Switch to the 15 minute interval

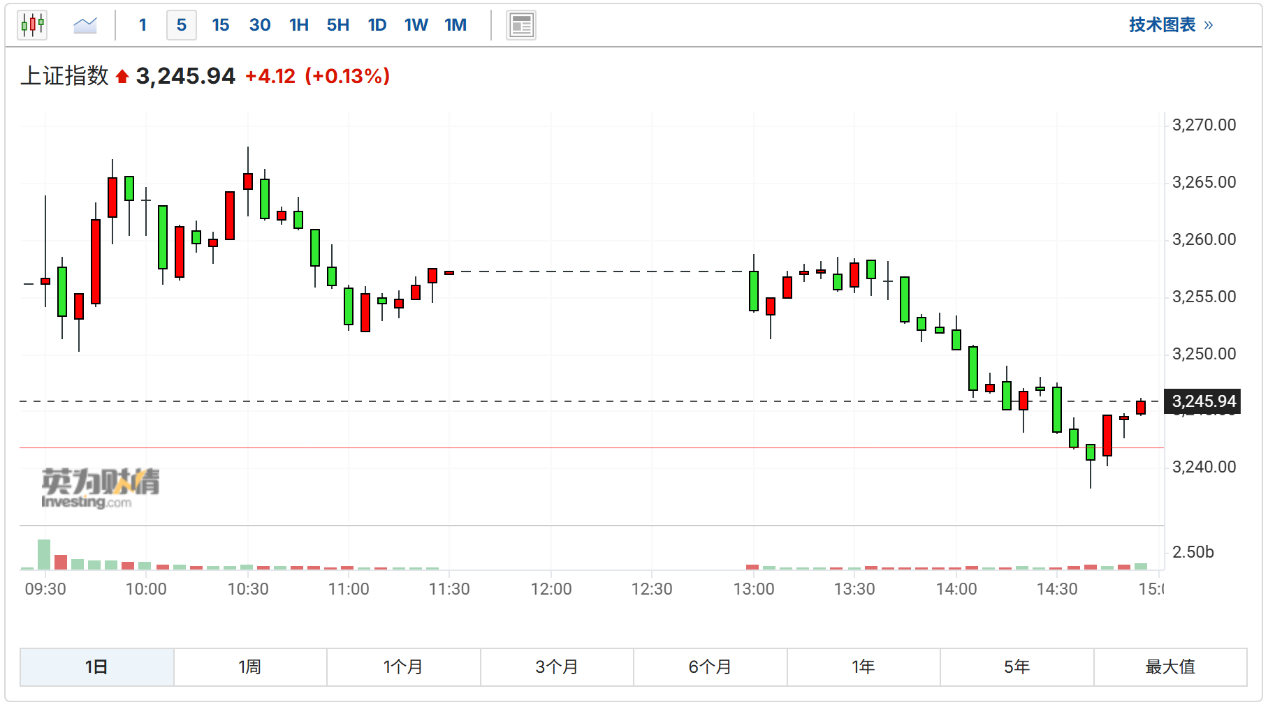point(220,25)
